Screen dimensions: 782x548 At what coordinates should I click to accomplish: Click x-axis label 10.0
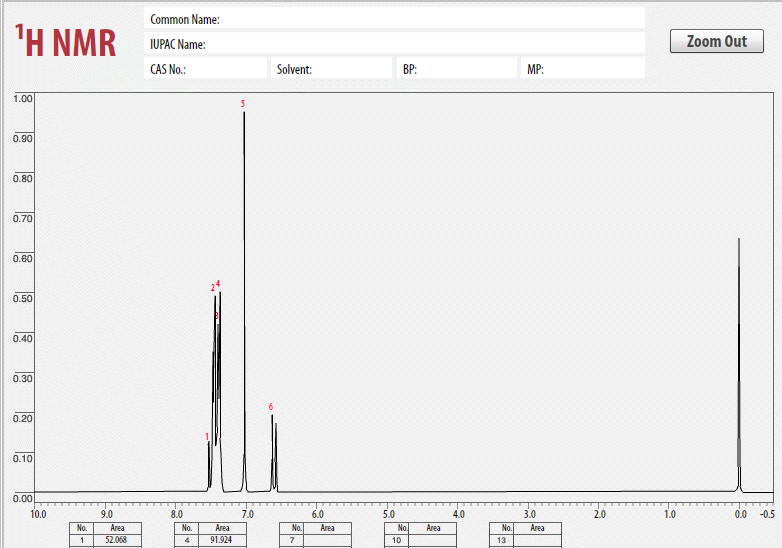pyautogui.click(x=38, y=514)
